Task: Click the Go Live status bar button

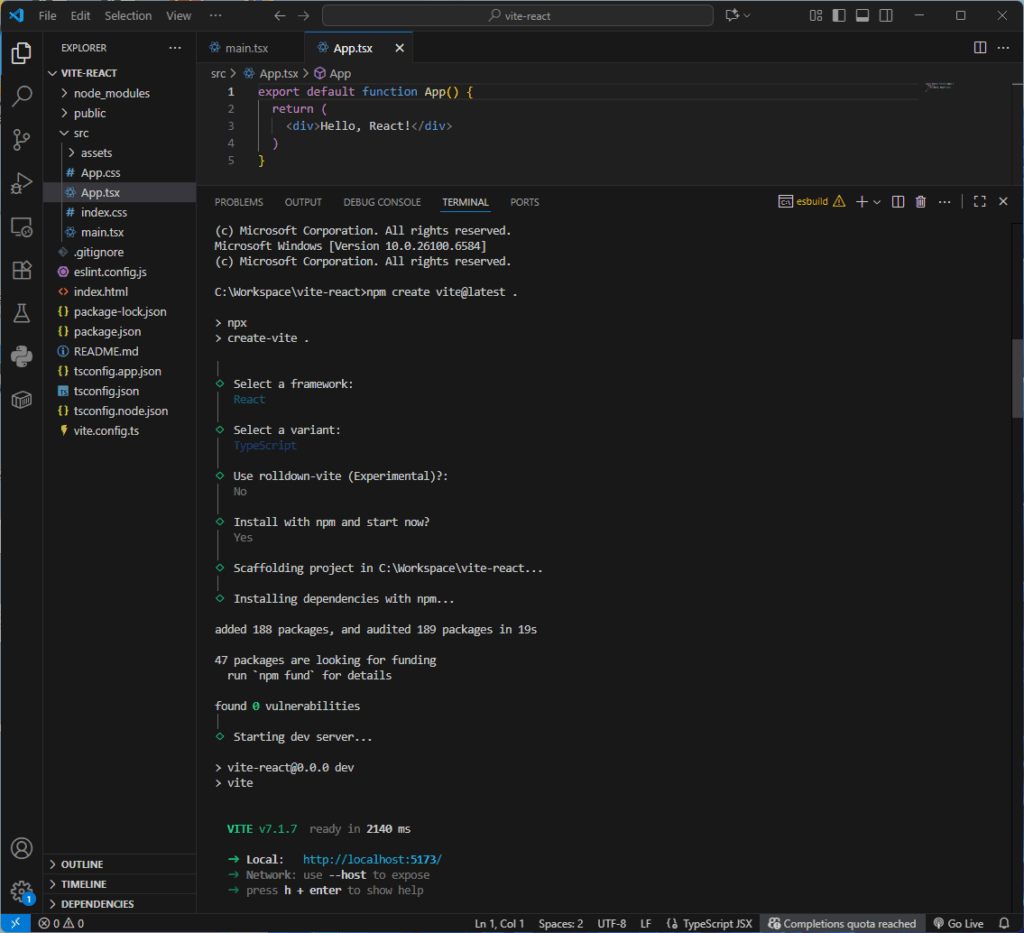Action: (958, 923)
